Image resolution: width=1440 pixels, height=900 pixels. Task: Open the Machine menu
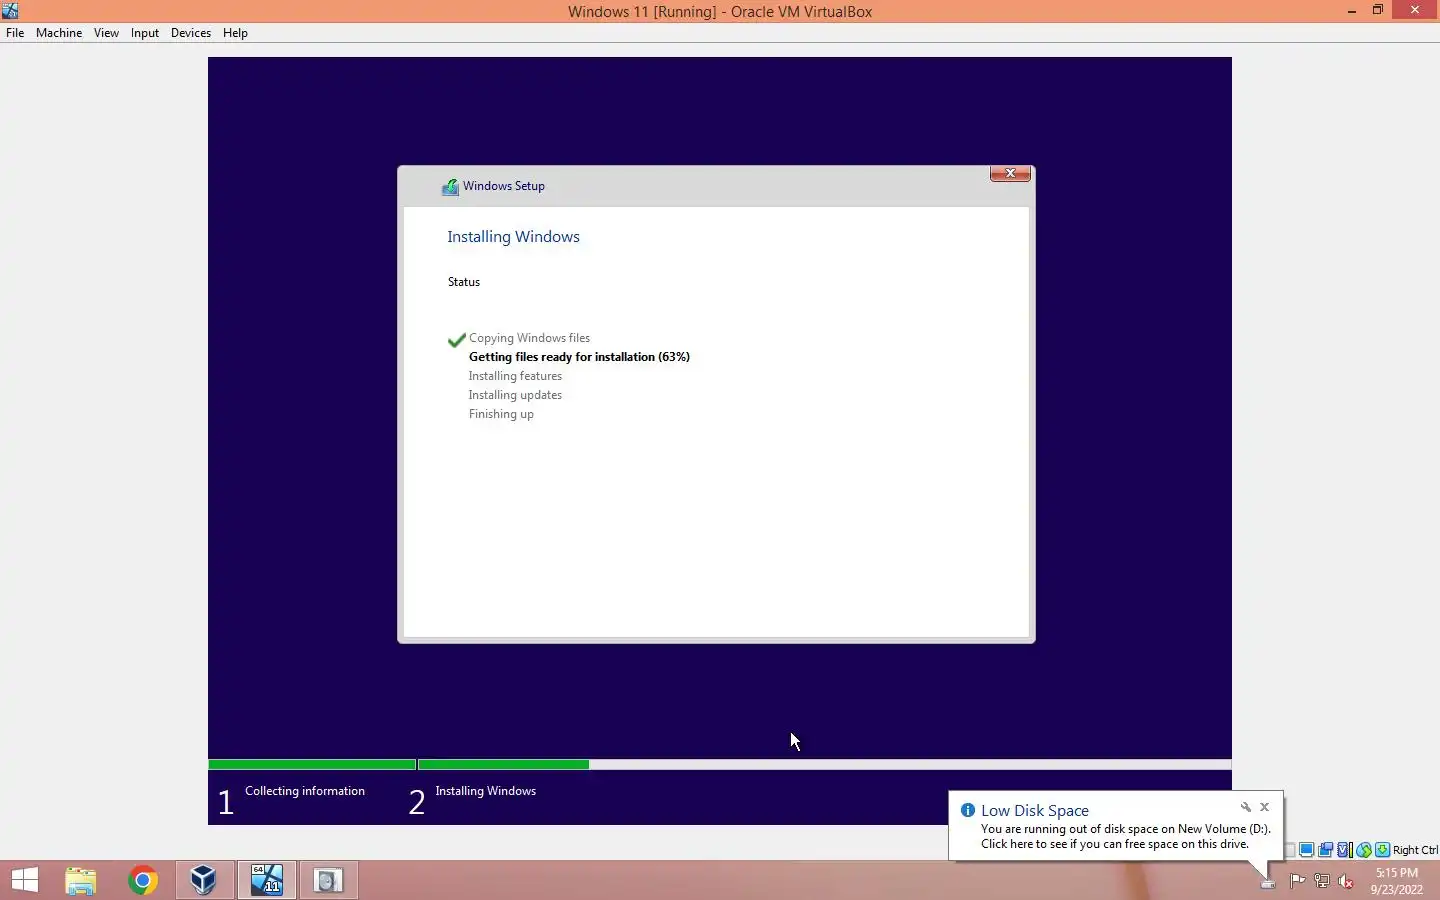(x=59, y=33)
